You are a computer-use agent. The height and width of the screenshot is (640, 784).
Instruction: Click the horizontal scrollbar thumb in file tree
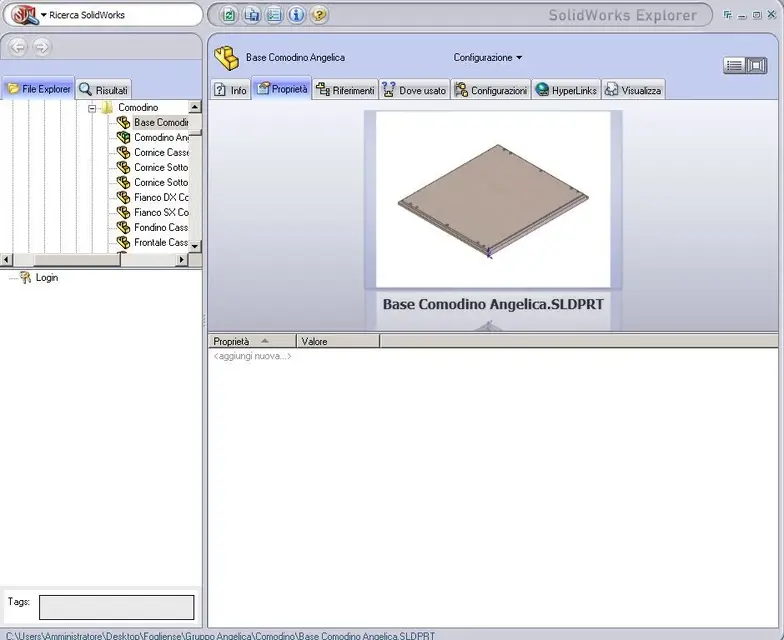click(76, 260)
